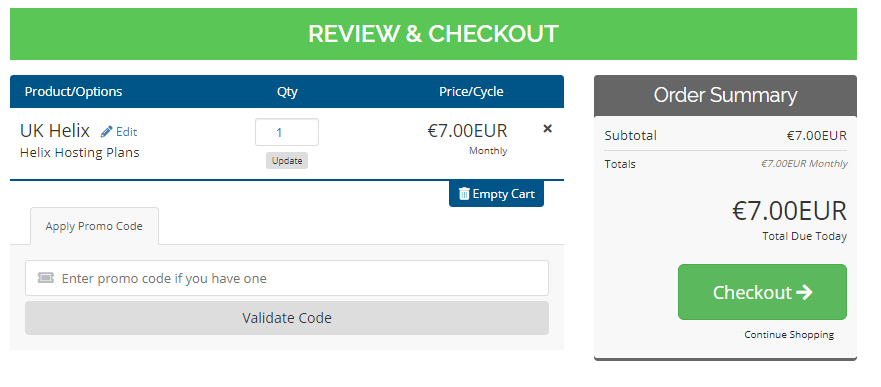Select the Apply Promo Code tab
Image resolution: width=881 pixels, height=387 pixels.
94,226
